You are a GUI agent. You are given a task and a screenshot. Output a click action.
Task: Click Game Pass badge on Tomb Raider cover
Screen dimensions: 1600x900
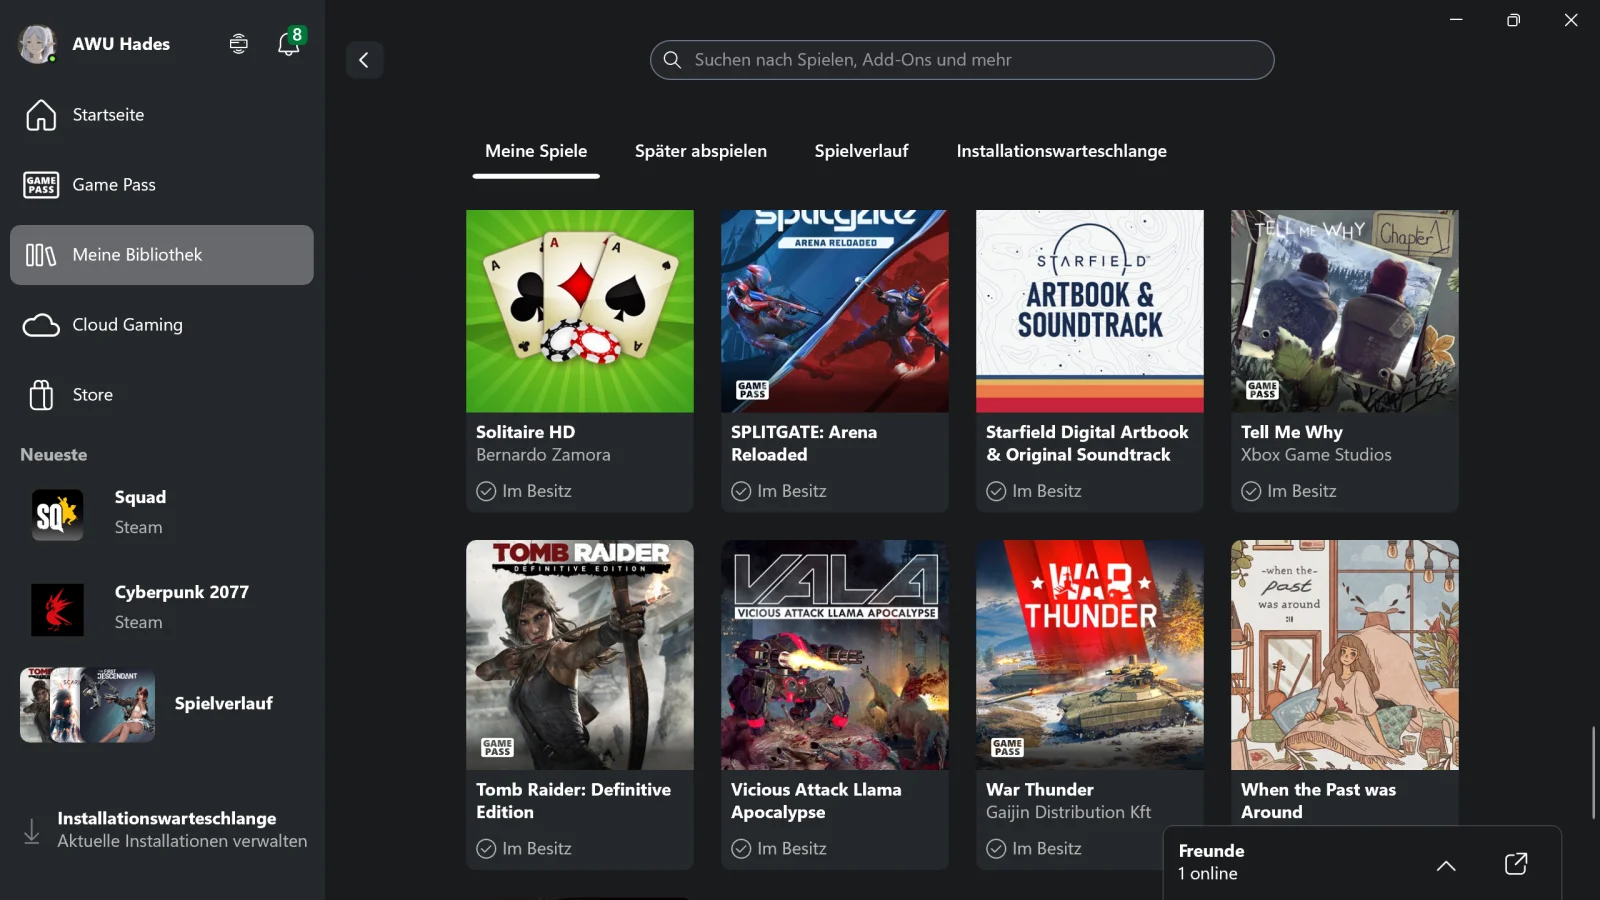(x=498, y=747)
